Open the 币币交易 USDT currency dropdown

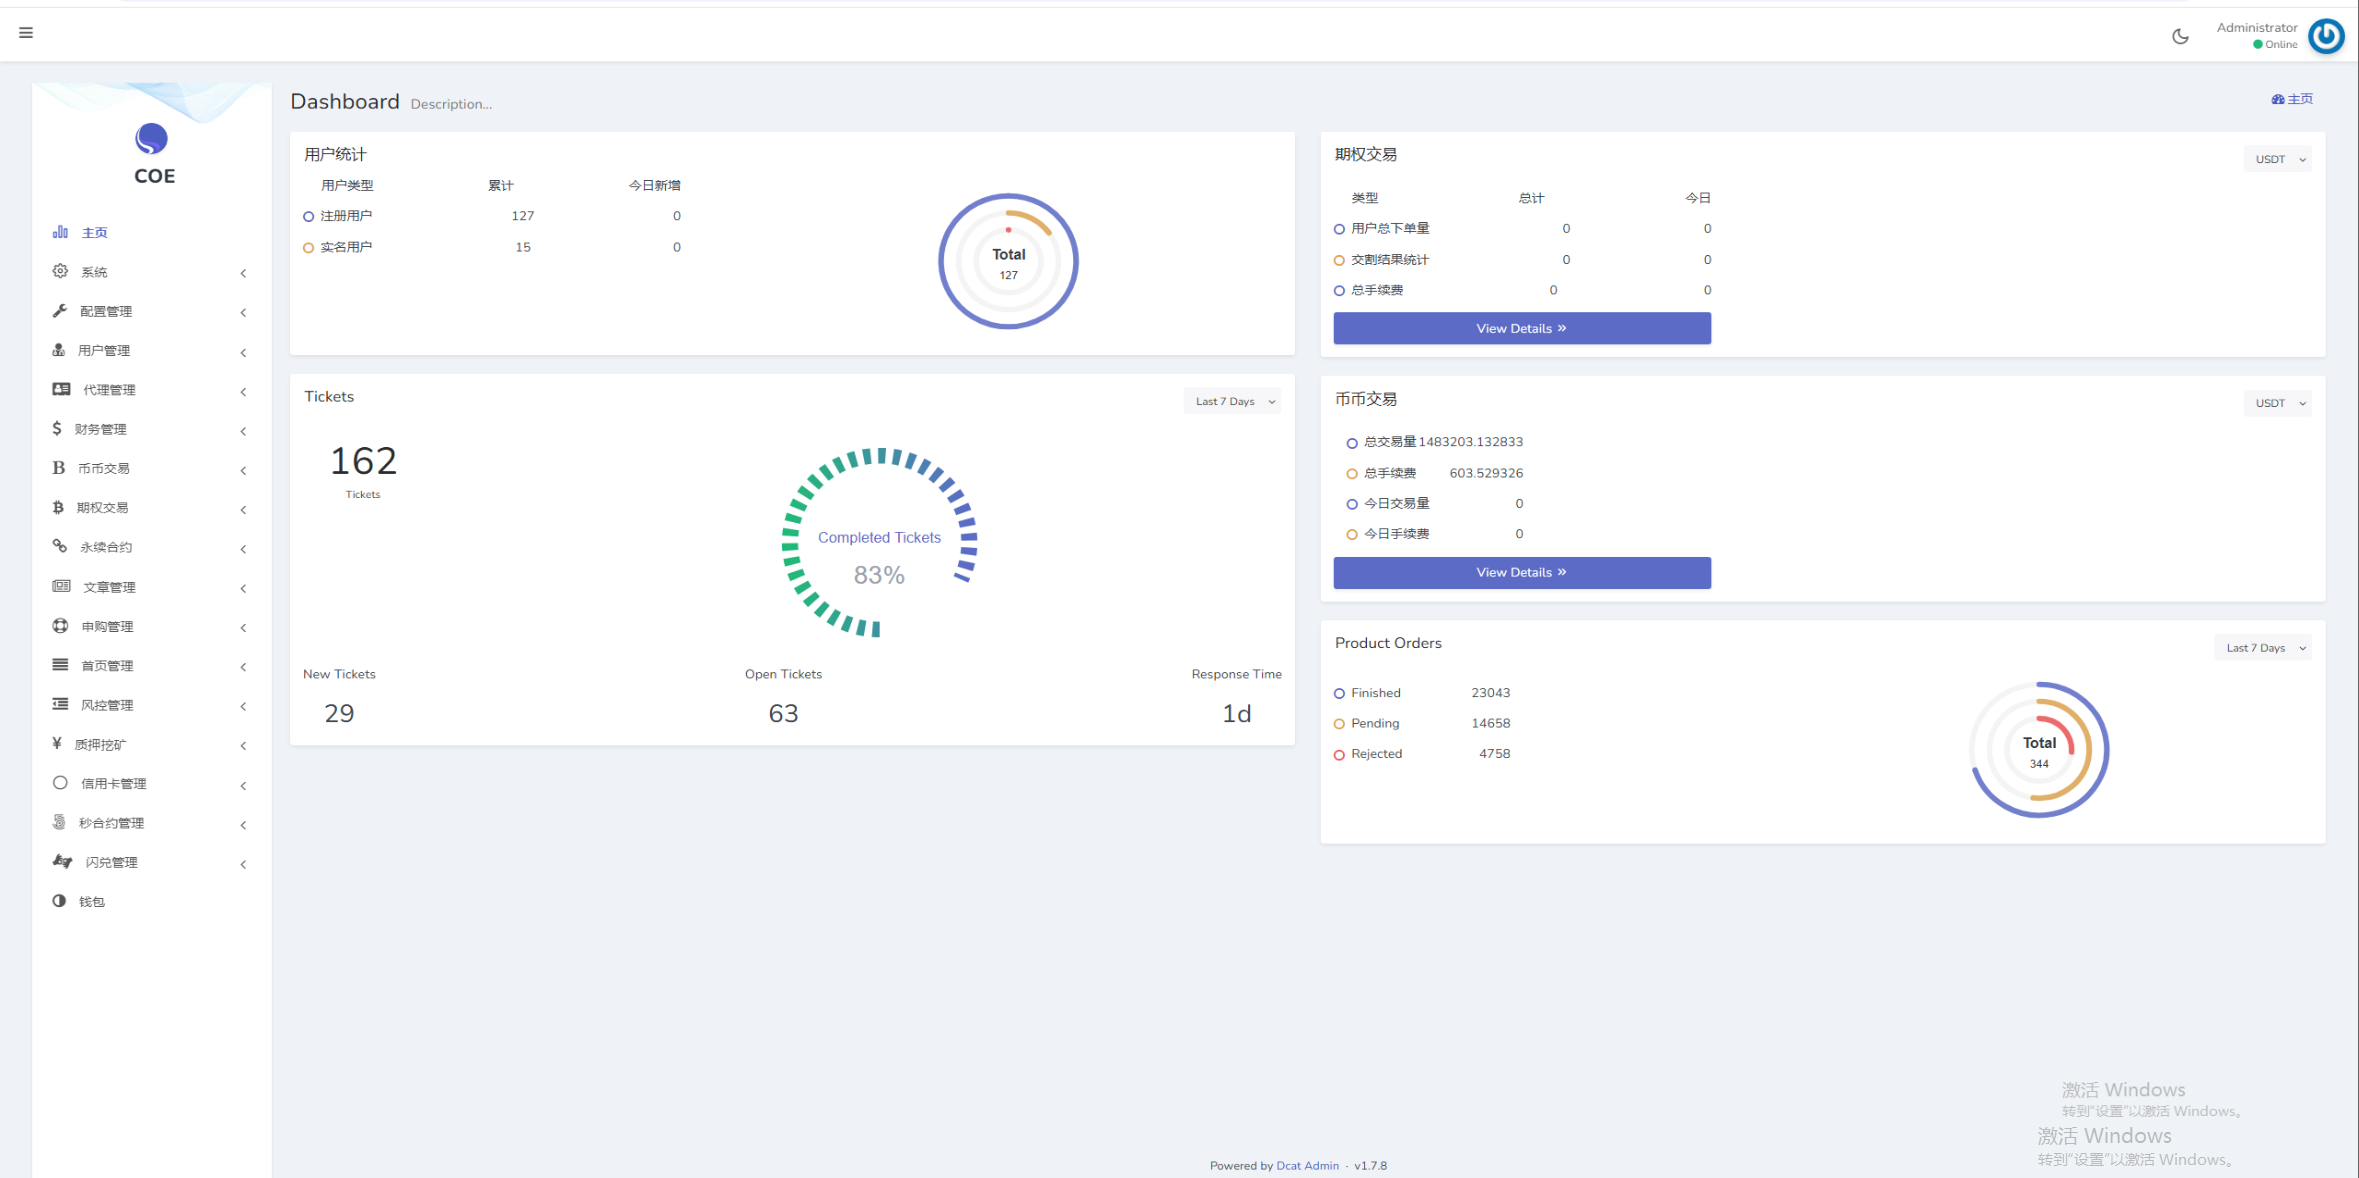(2277, 403)
